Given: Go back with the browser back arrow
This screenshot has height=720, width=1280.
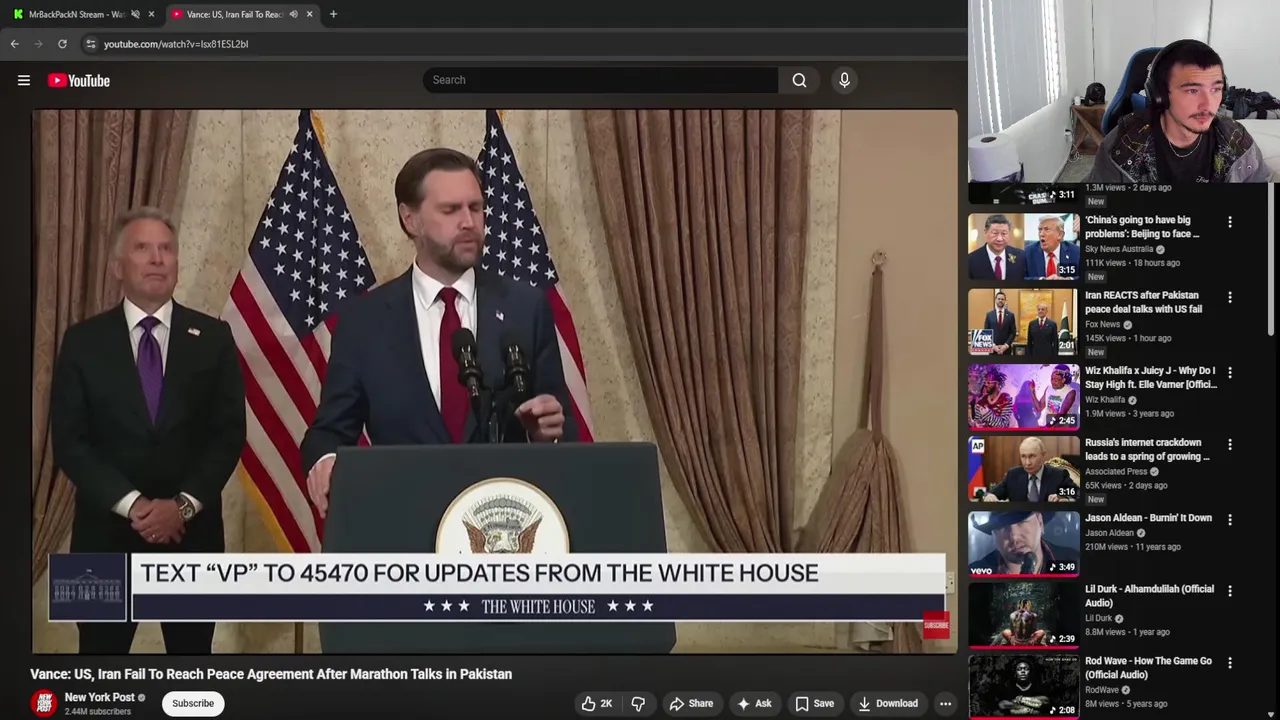Looking at the screenshot, I should 14,44.
